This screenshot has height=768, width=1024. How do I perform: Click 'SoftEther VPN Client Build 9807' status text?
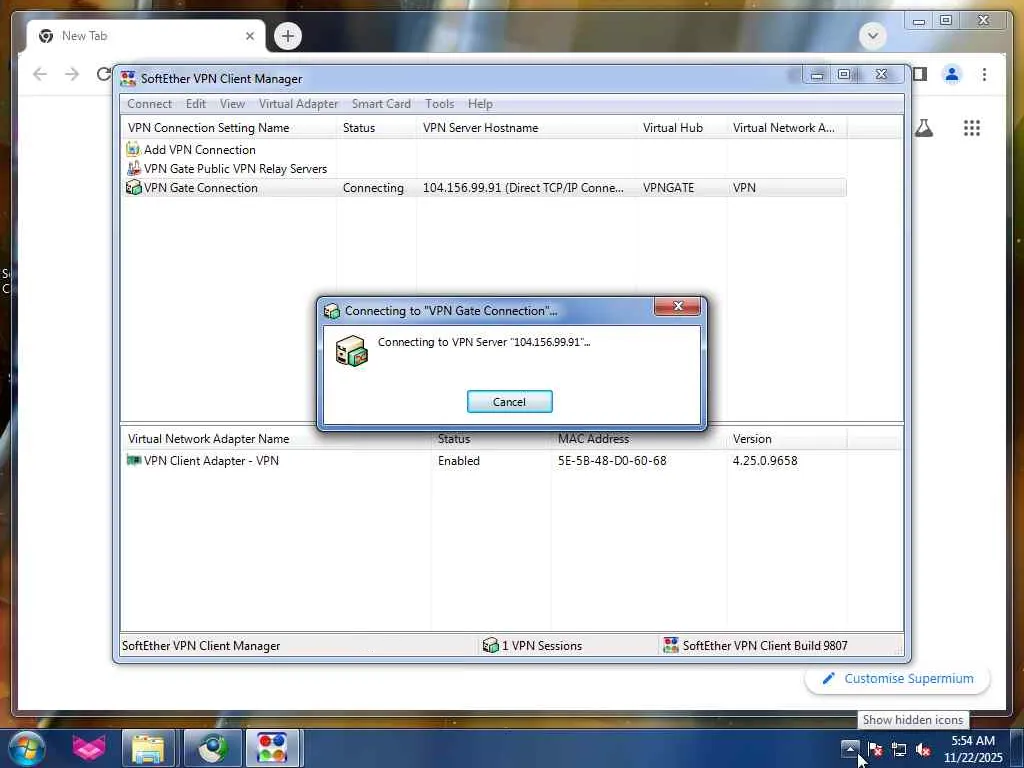tap(765, 645)
